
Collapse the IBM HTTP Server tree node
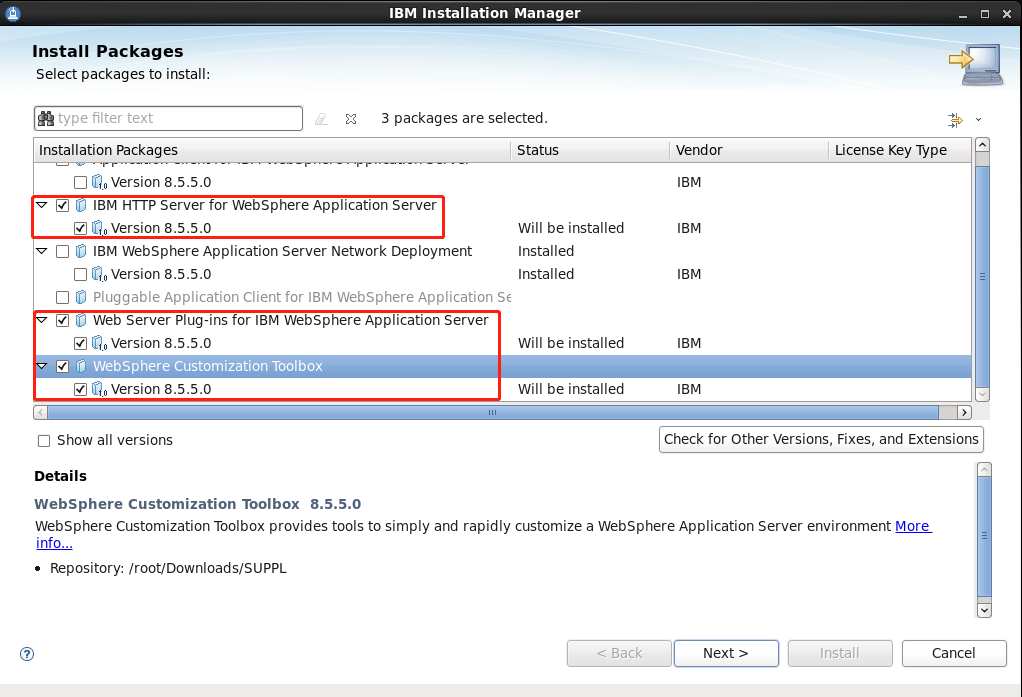pyautogui.click(x=42, y=205)
